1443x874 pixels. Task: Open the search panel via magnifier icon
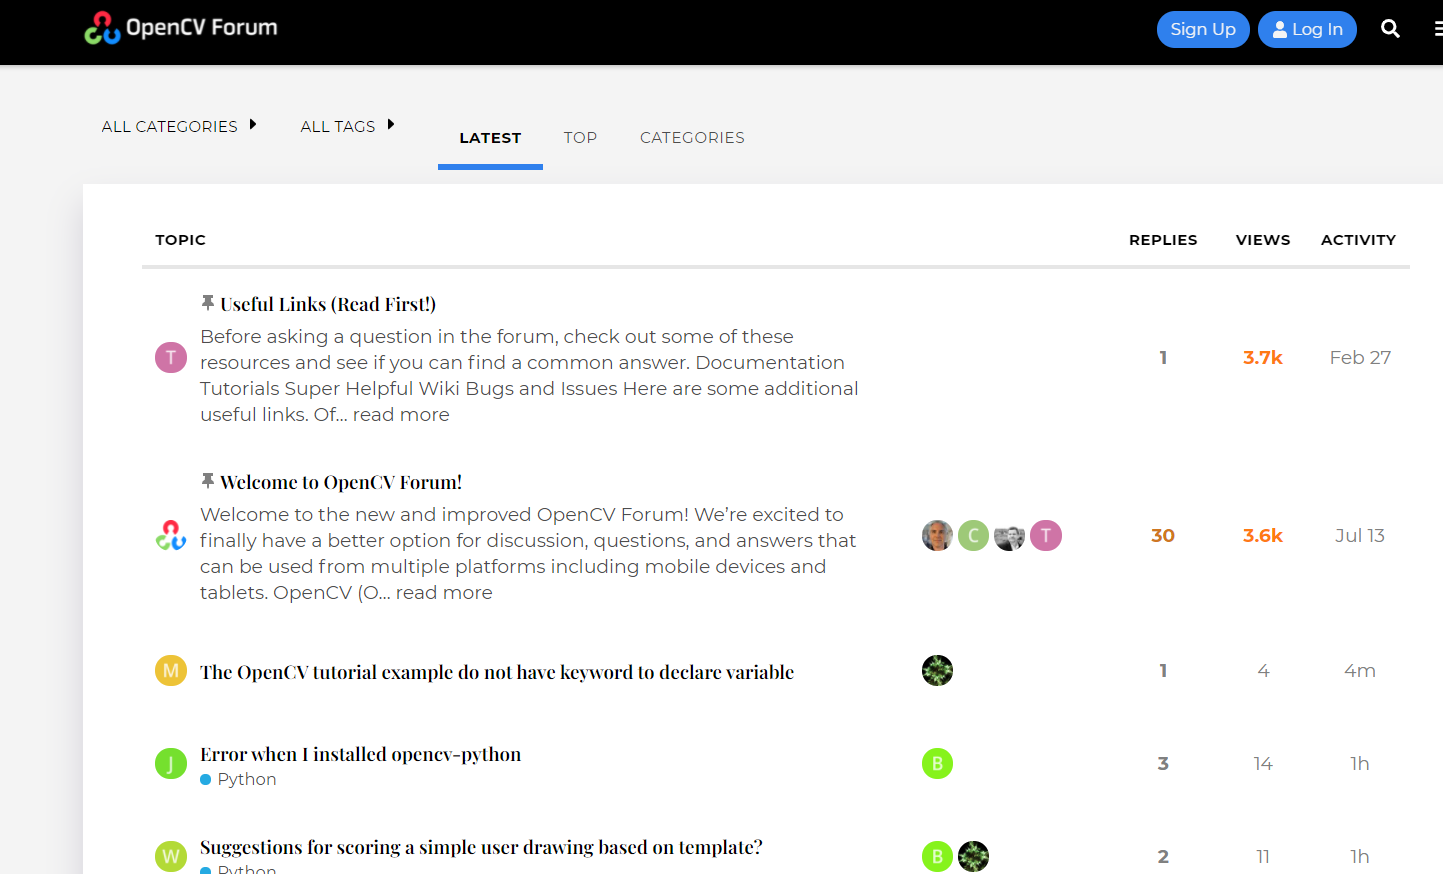point(1390,29)
